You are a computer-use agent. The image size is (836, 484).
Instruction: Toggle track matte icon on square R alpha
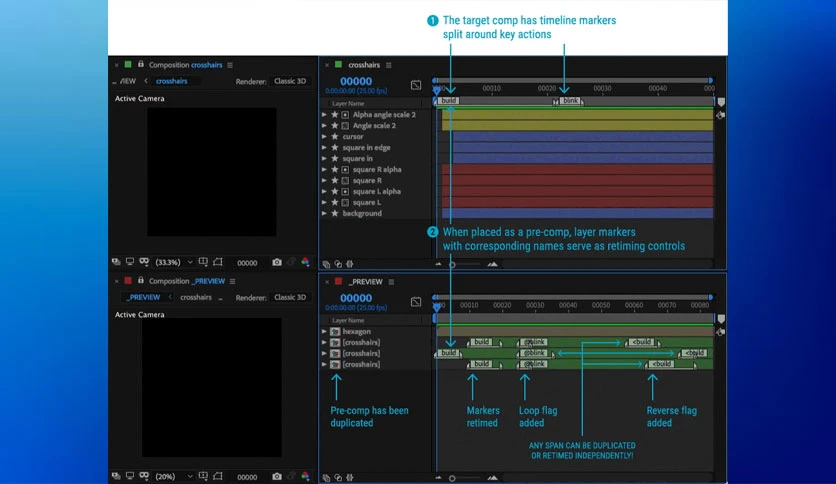[345, 170]
